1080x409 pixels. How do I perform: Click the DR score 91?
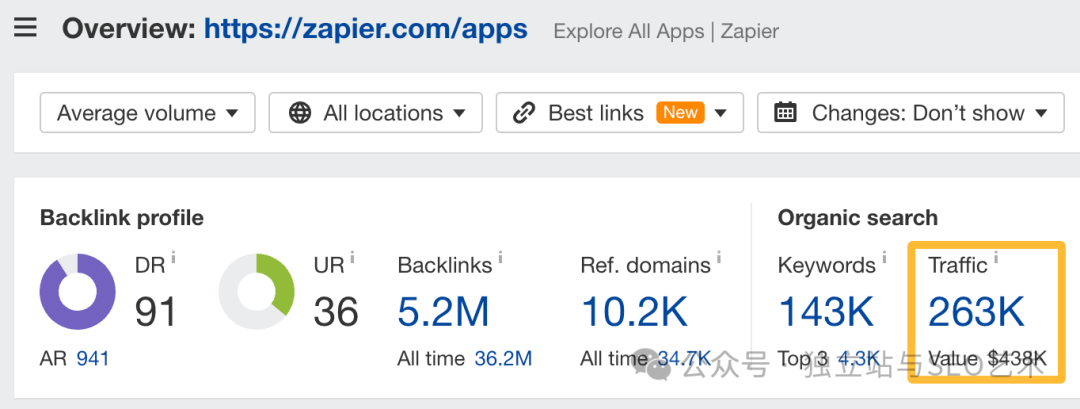click(156, 312)
